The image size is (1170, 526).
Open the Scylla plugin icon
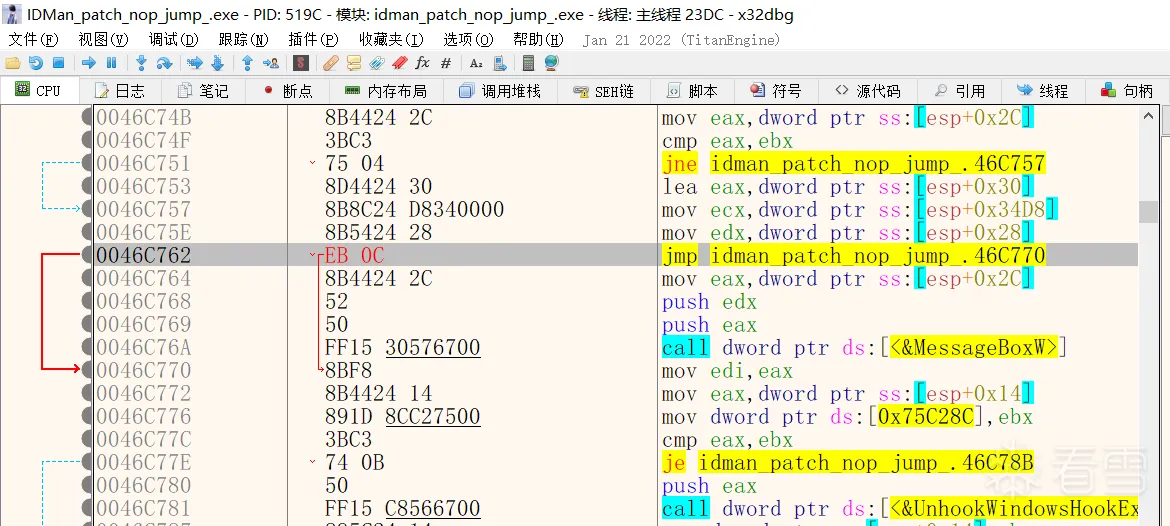pos(301,63)
